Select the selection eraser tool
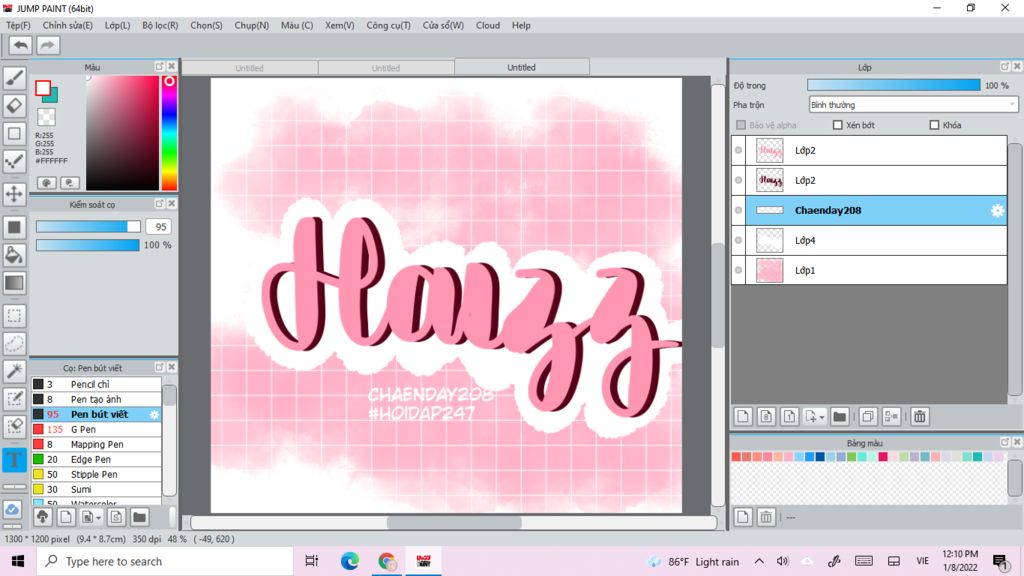This screenshot has height=576, width=1024. click(x=14, y=426)
